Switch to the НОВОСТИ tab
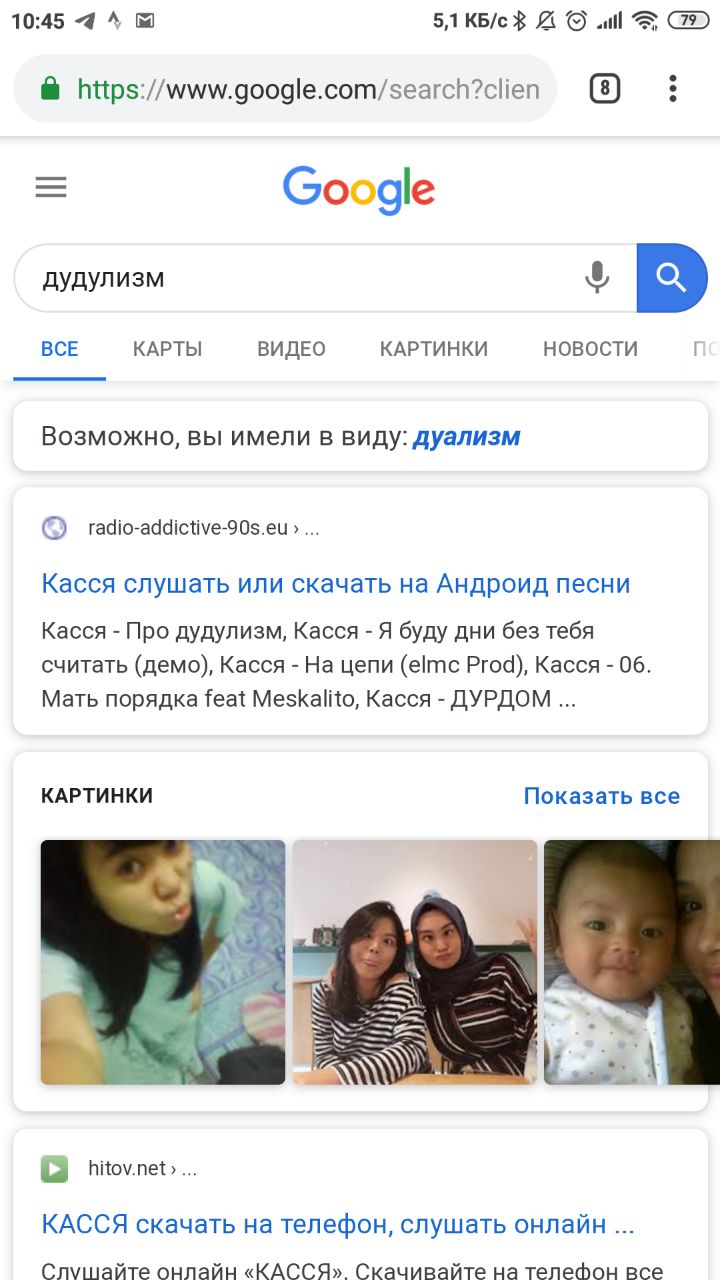The height and width of the screenshot is (1280, 720). coord(590,349)
